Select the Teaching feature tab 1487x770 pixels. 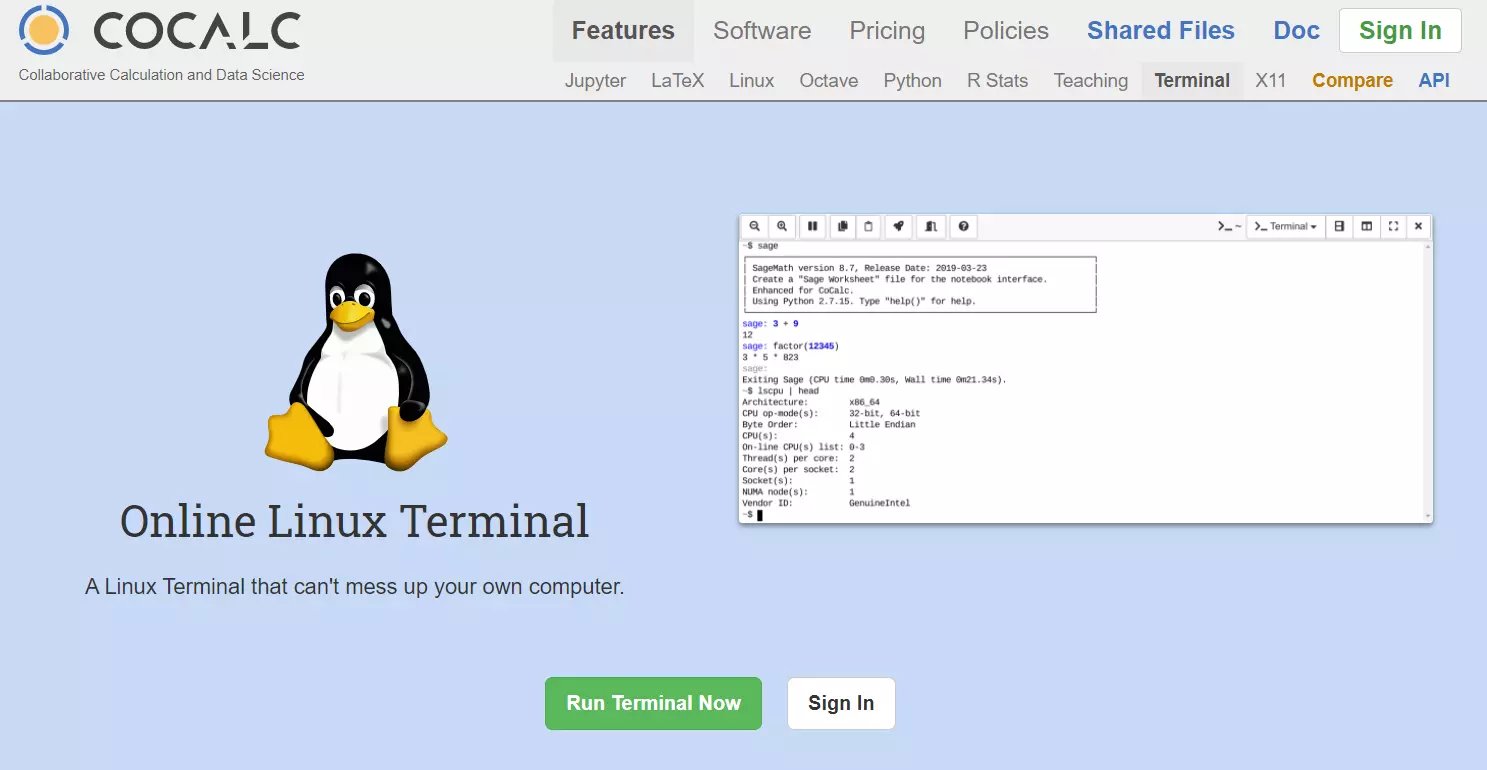coord(1091,81)
